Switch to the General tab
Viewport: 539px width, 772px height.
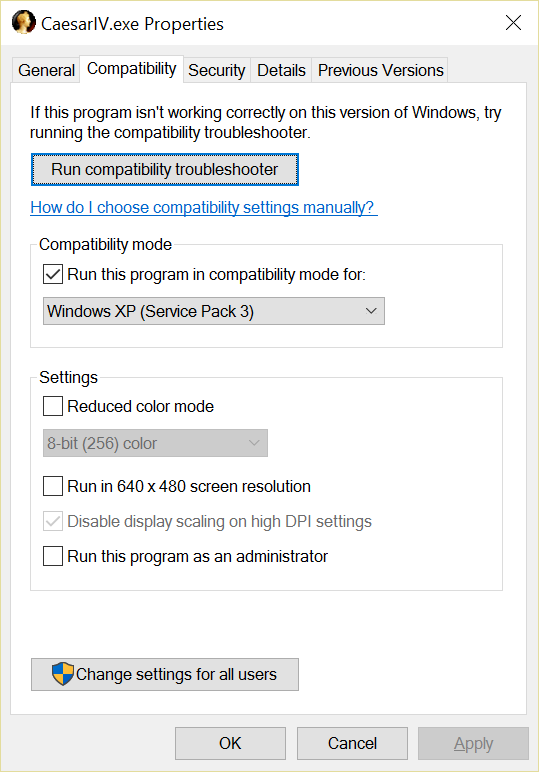click(x=46, y=70)
